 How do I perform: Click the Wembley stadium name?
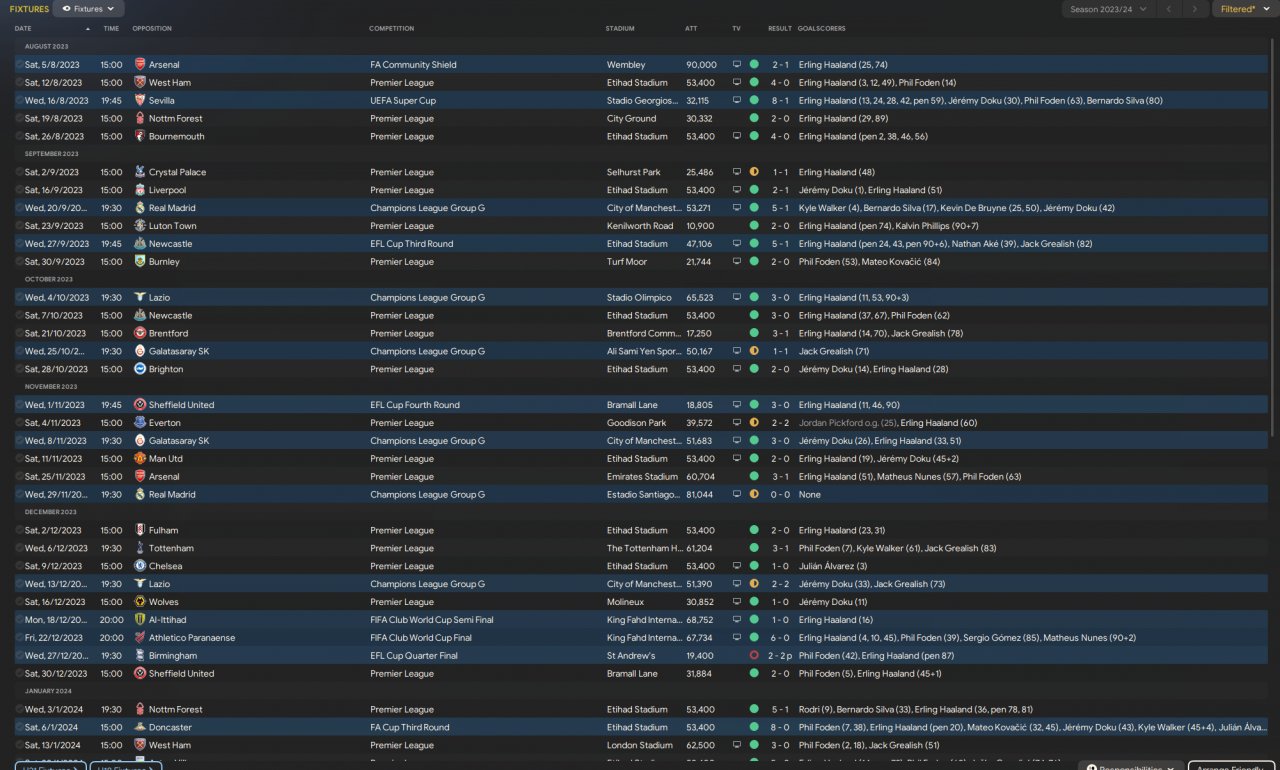tap(626, 65)
